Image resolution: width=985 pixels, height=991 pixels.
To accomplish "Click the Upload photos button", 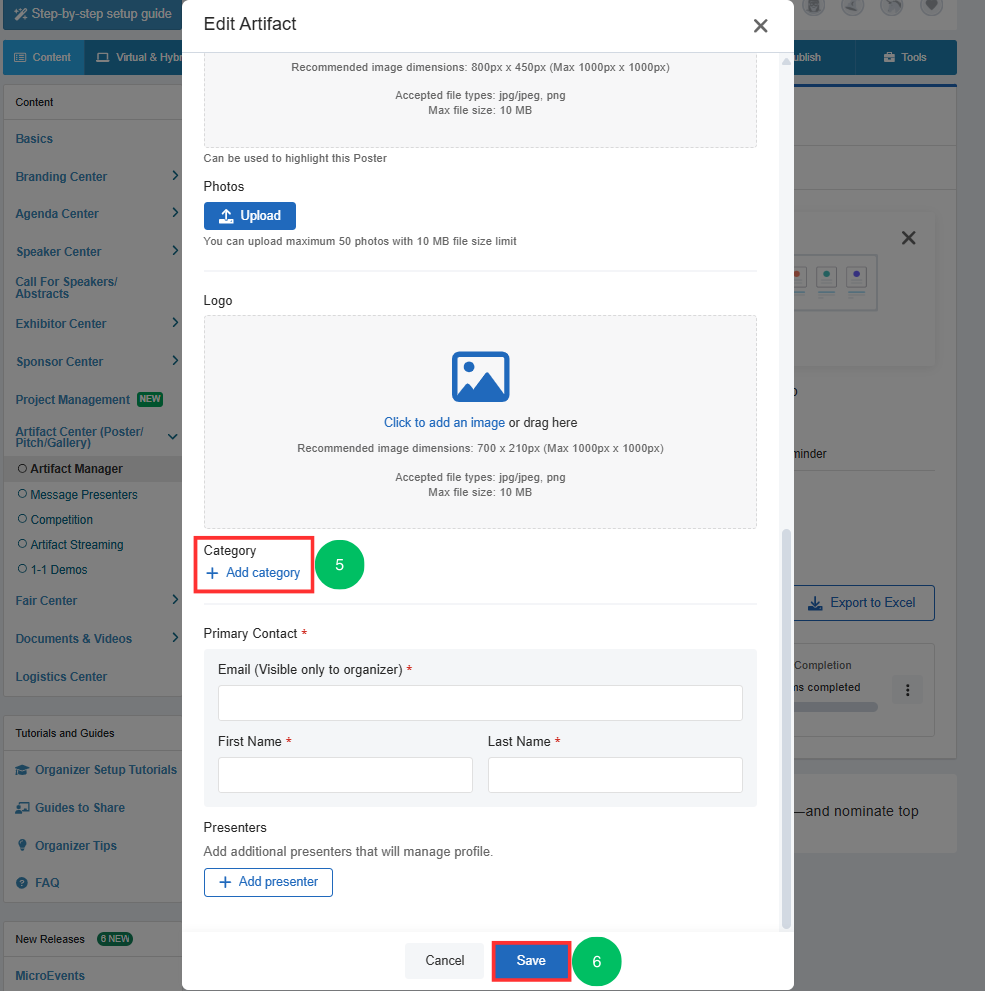I will [250, 216].
